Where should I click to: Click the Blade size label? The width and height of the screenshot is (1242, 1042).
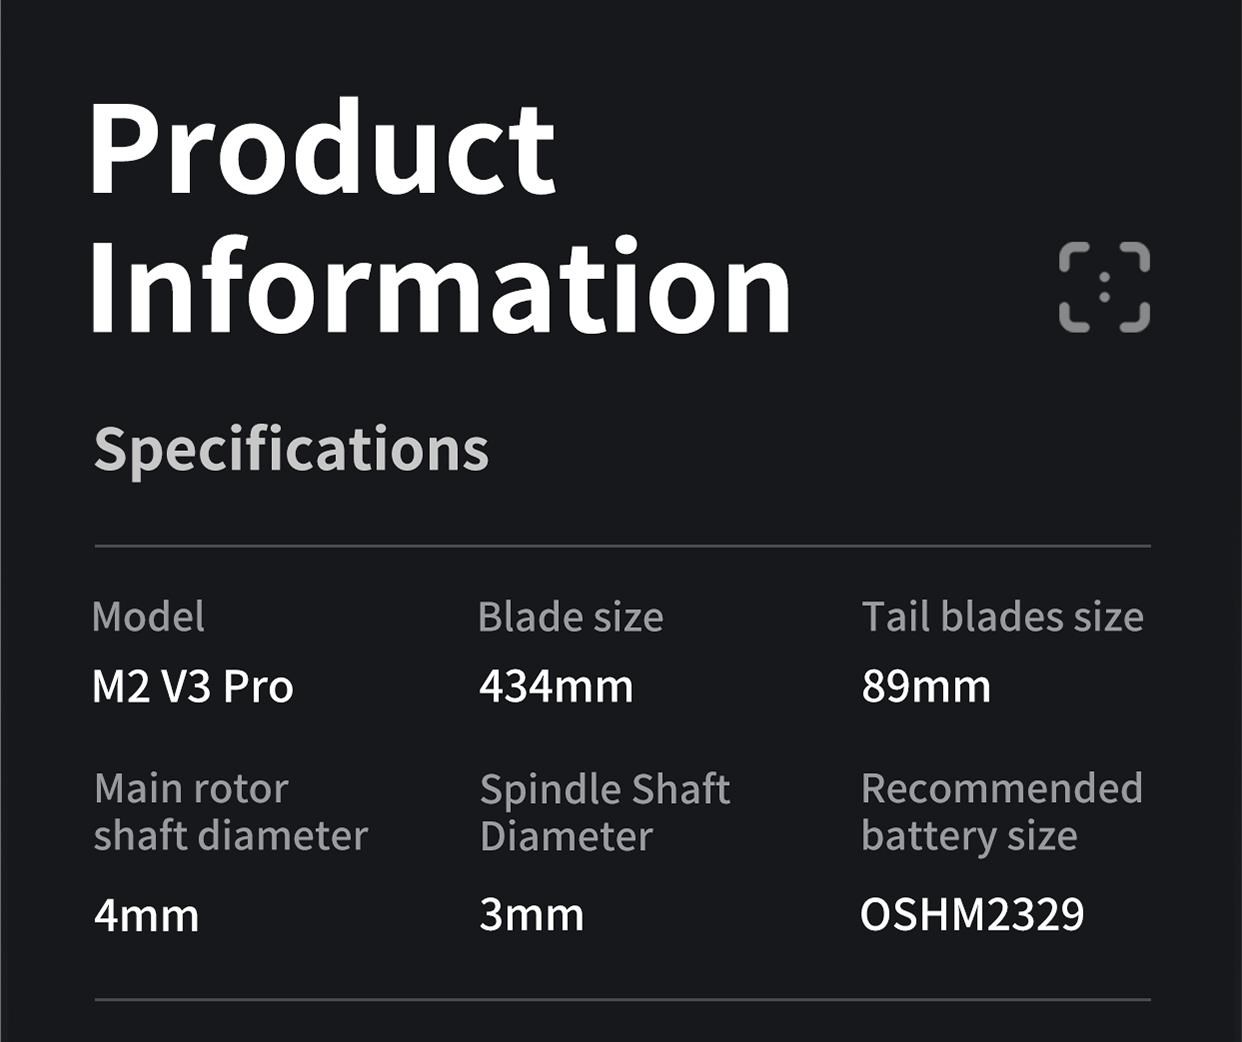(x=570, y=617)
